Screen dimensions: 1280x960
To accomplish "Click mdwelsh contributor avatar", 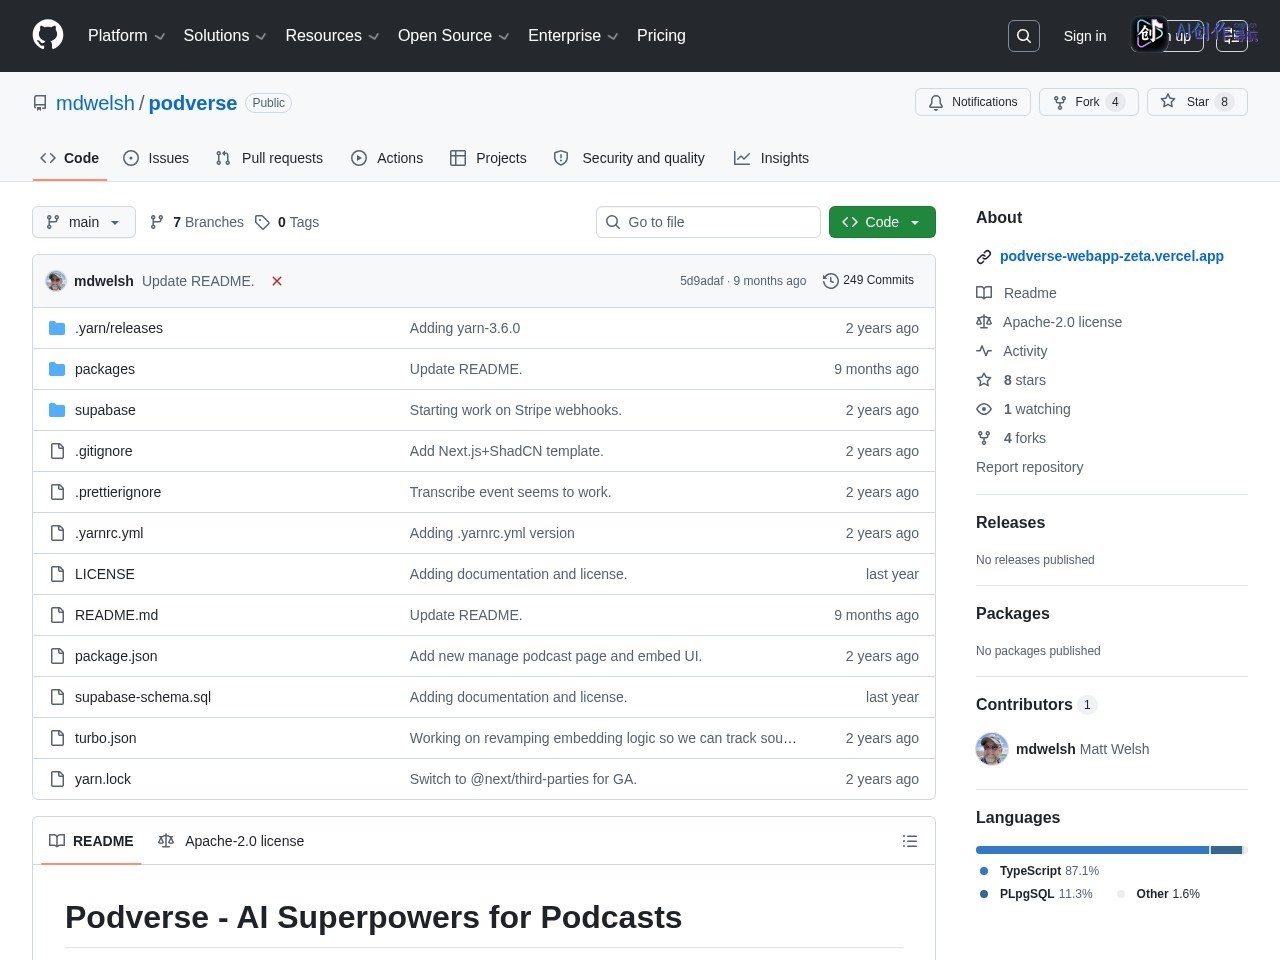I will click(x=992, y=749).
